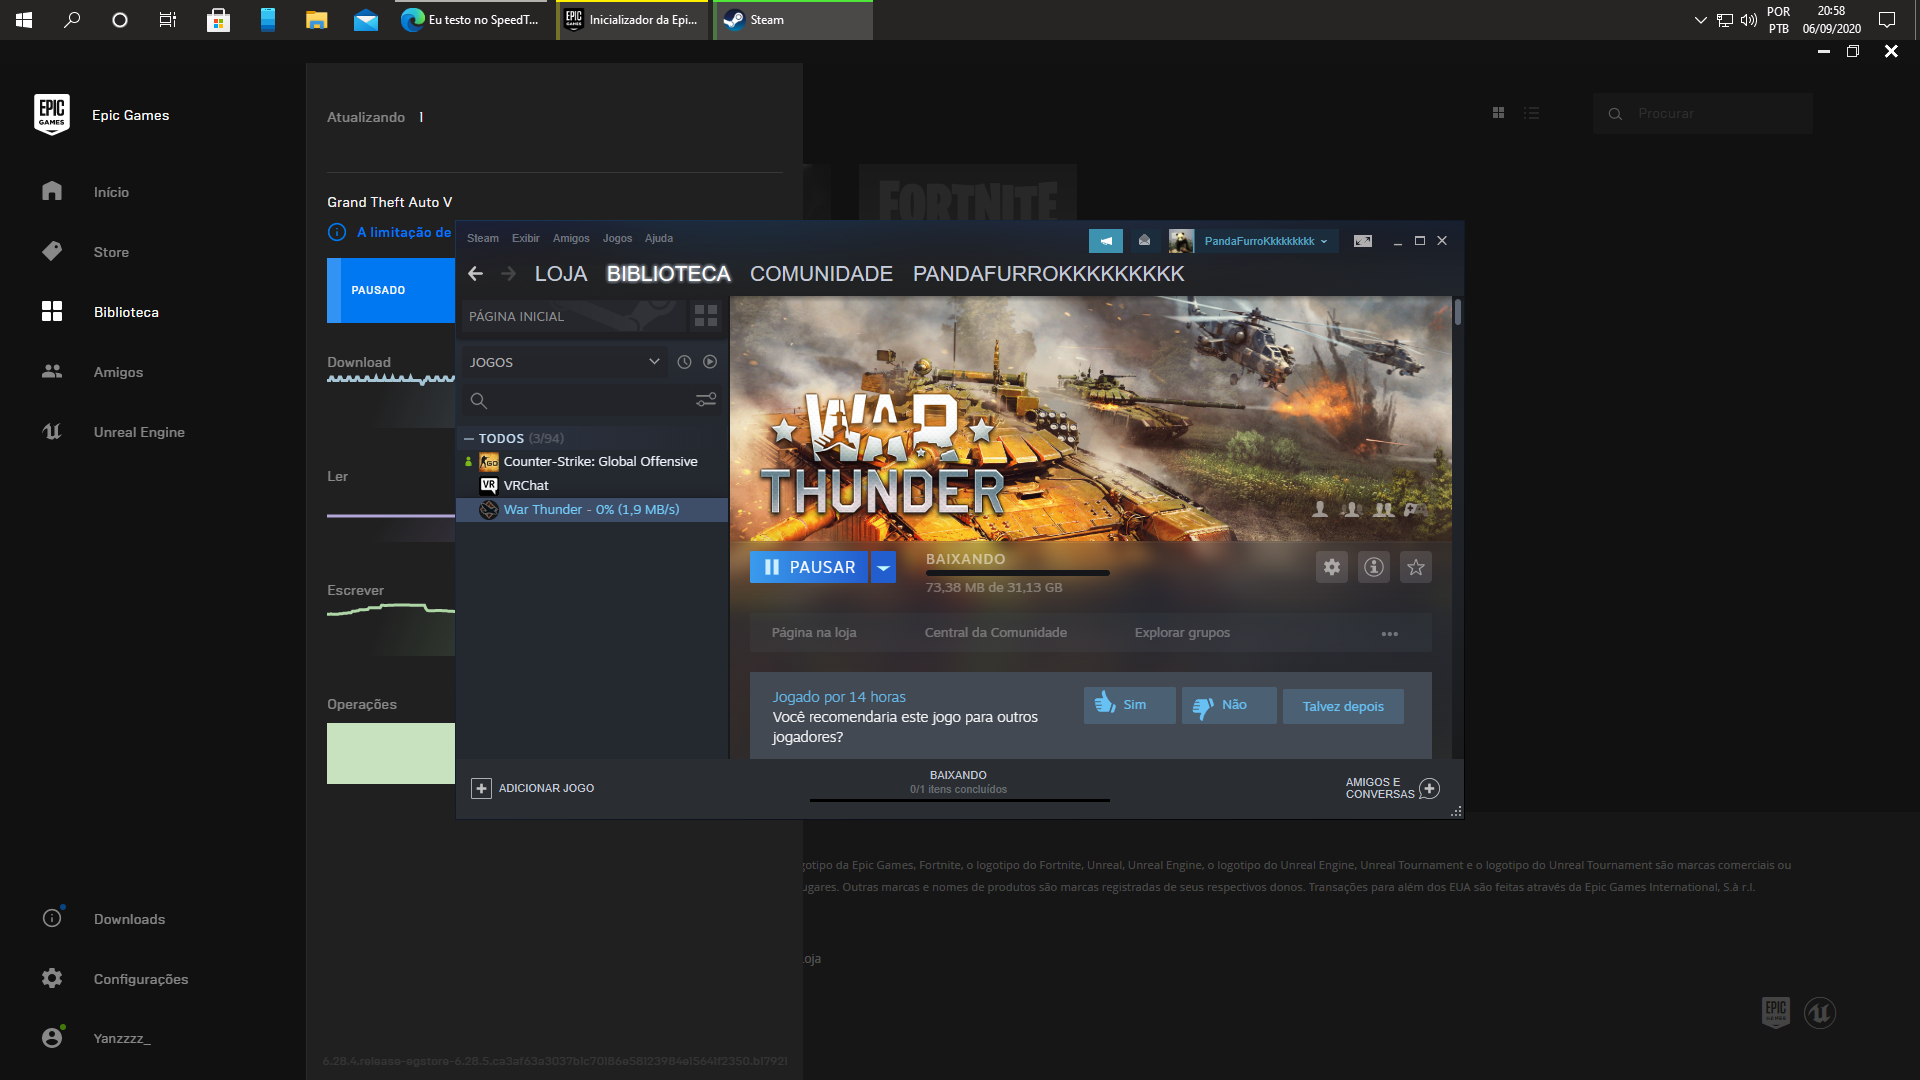Viewport: 1920px width, 1080px height.
Task: Open the Jogos menu
Action: point(617,238)
